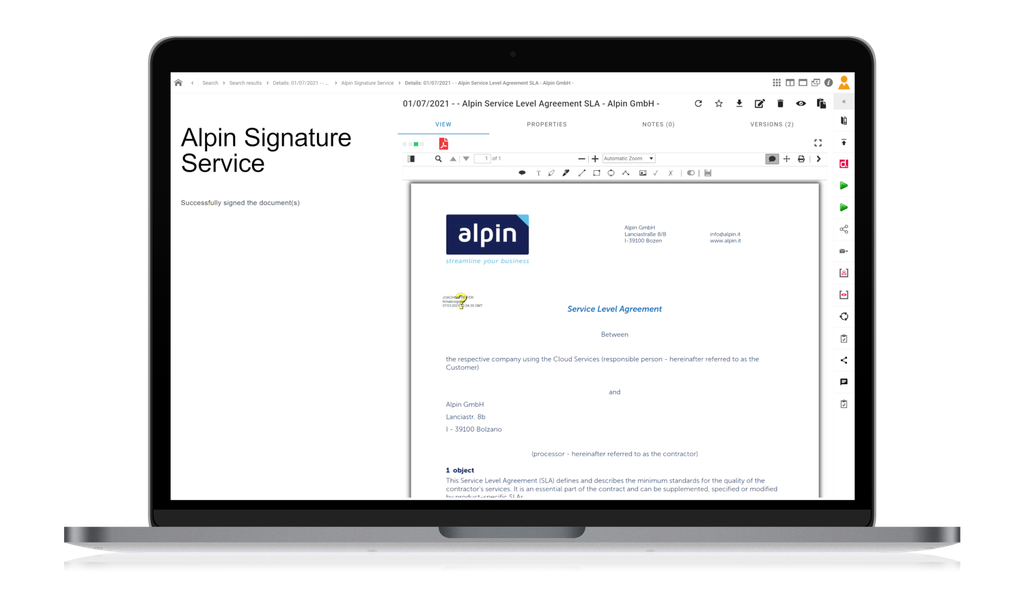The width and height of the screenshot is (1024, 589).
Task: Select the pencil drawing tool
Action: pos(551,173)
